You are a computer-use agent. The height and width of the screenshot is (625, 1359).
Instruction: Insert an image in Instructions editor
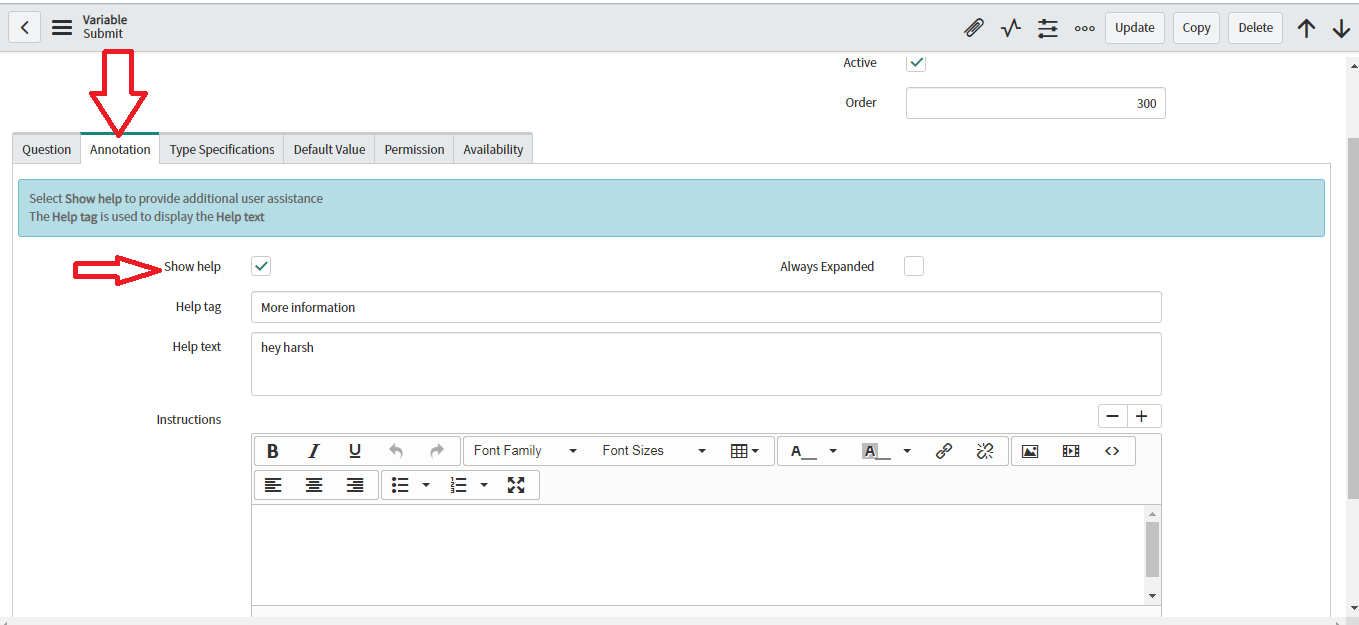pyautogui.click(x=1030, y=451)
